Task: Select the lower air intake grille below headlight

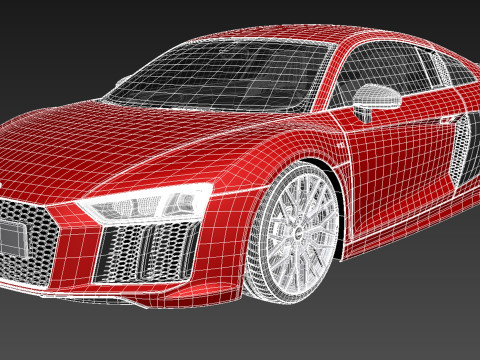Action: (x=147, y=253)
